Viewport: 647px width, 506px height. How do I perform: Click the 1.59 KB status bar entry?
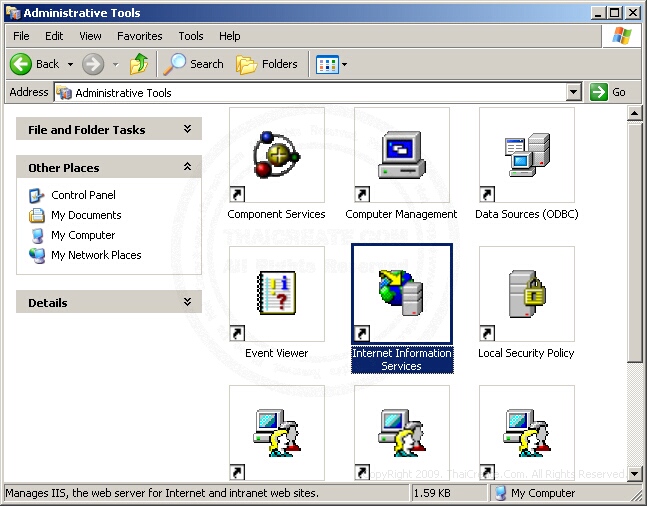tap(432, 493)
